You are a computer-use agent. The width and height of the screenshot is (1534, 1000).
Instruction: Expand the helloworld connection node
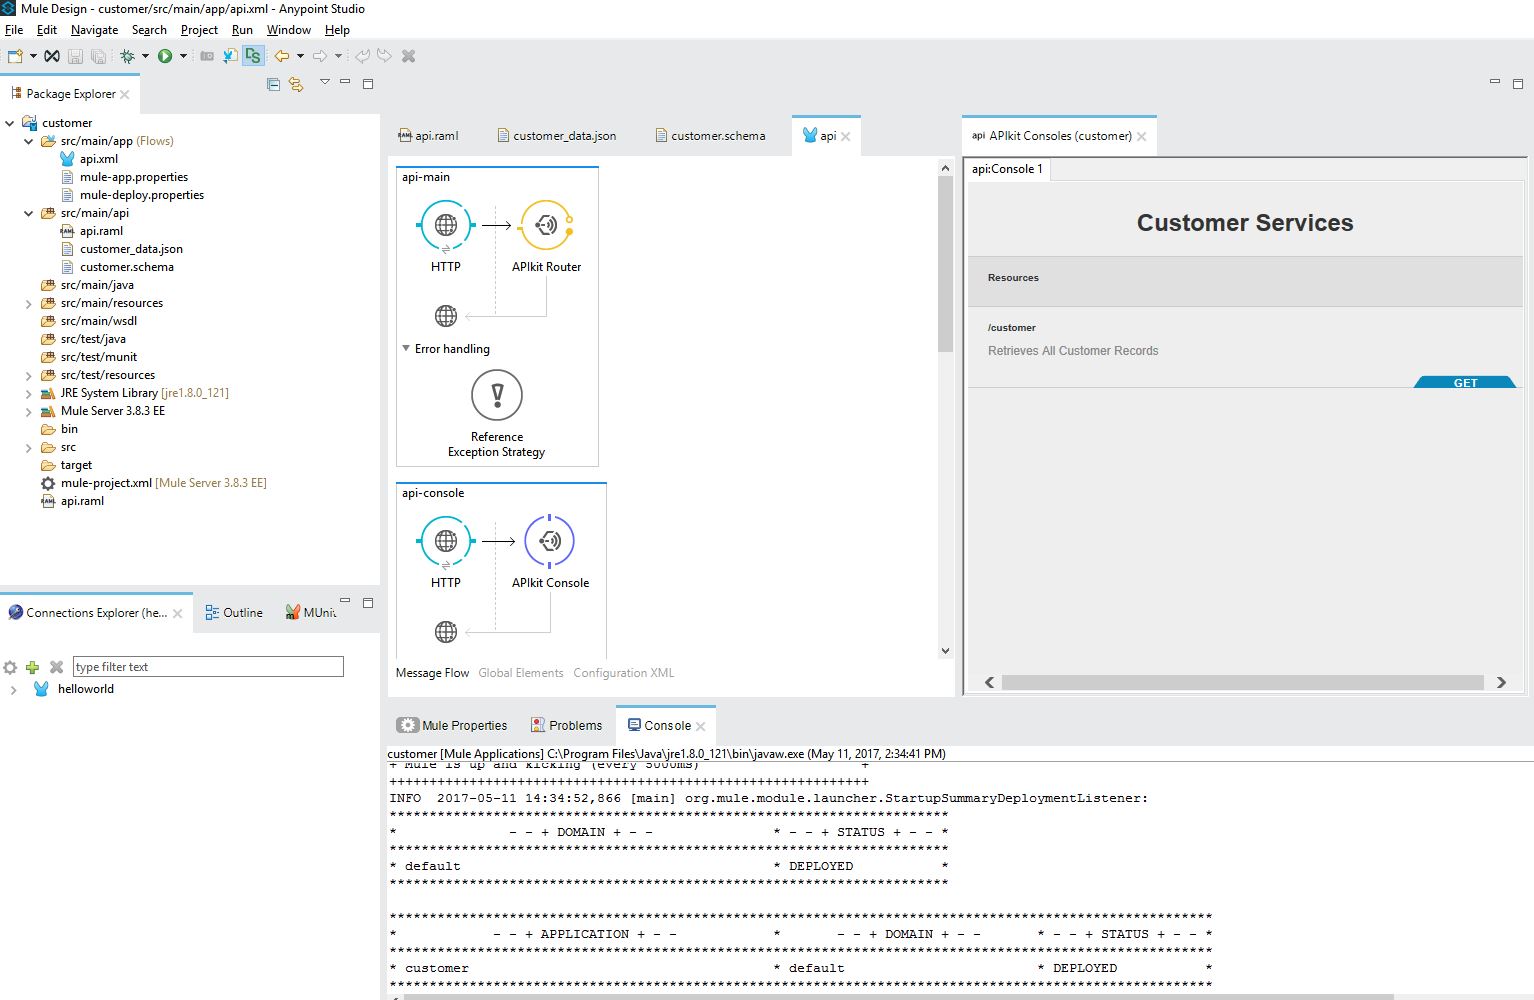coord(13,690)
